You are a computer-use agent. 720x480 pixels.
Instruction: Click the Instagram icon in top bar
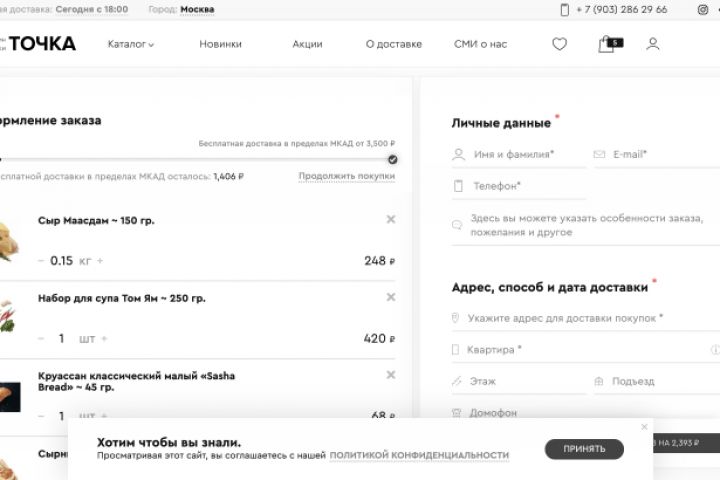702,9
